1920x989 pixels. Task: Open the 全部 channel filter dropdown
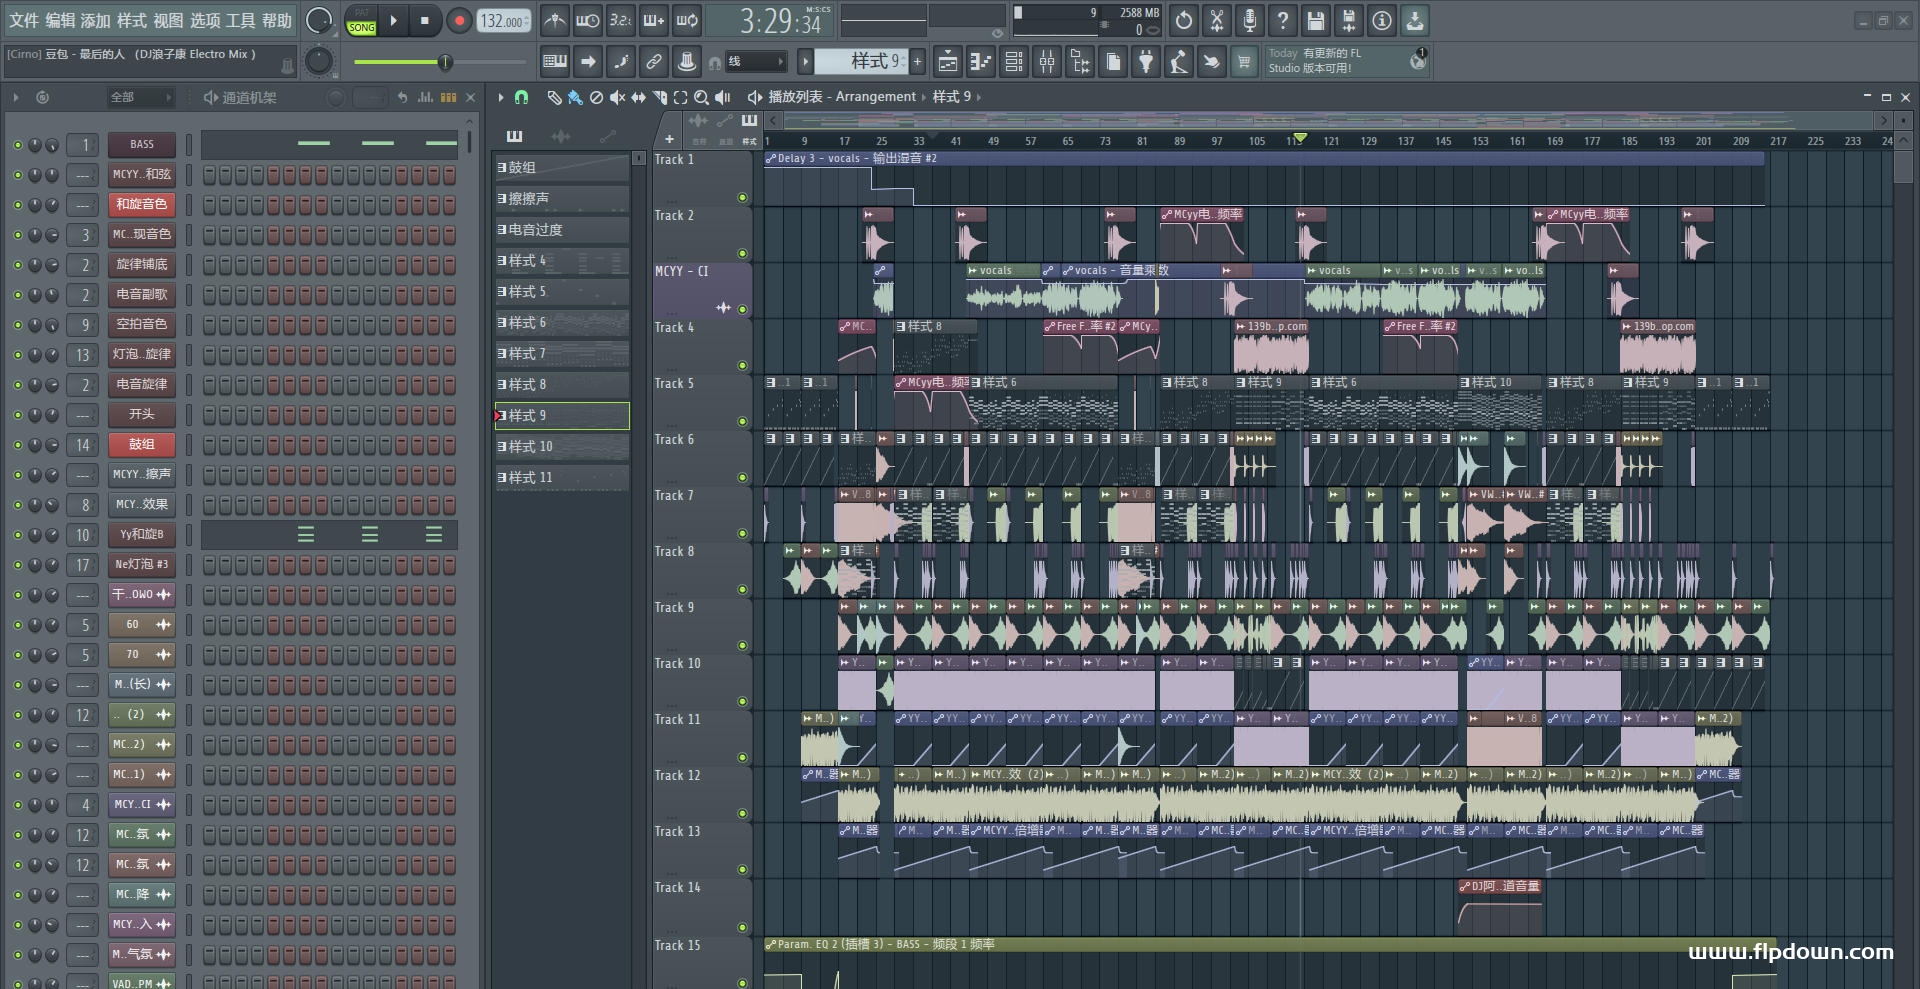140,97
